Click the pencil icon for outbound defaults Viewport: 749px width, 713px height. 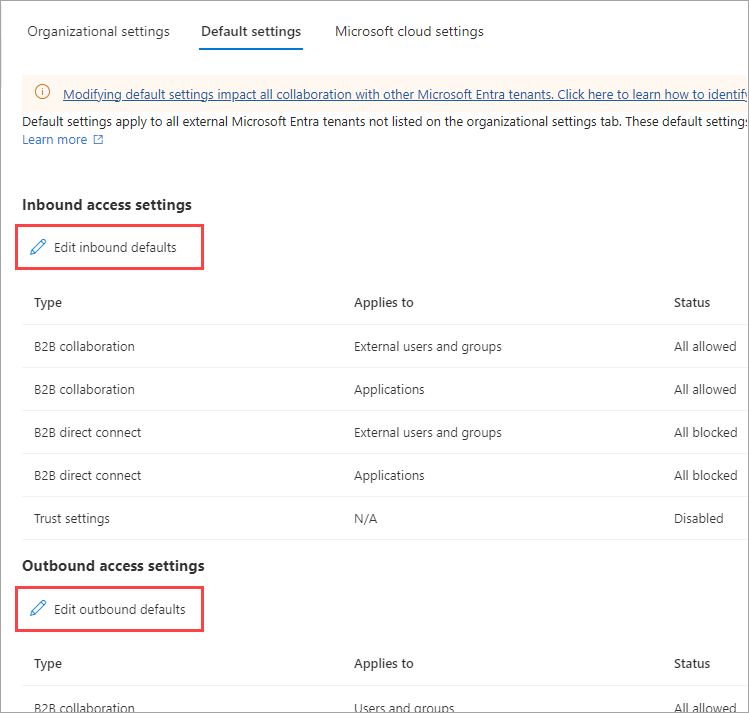(38, 608)
